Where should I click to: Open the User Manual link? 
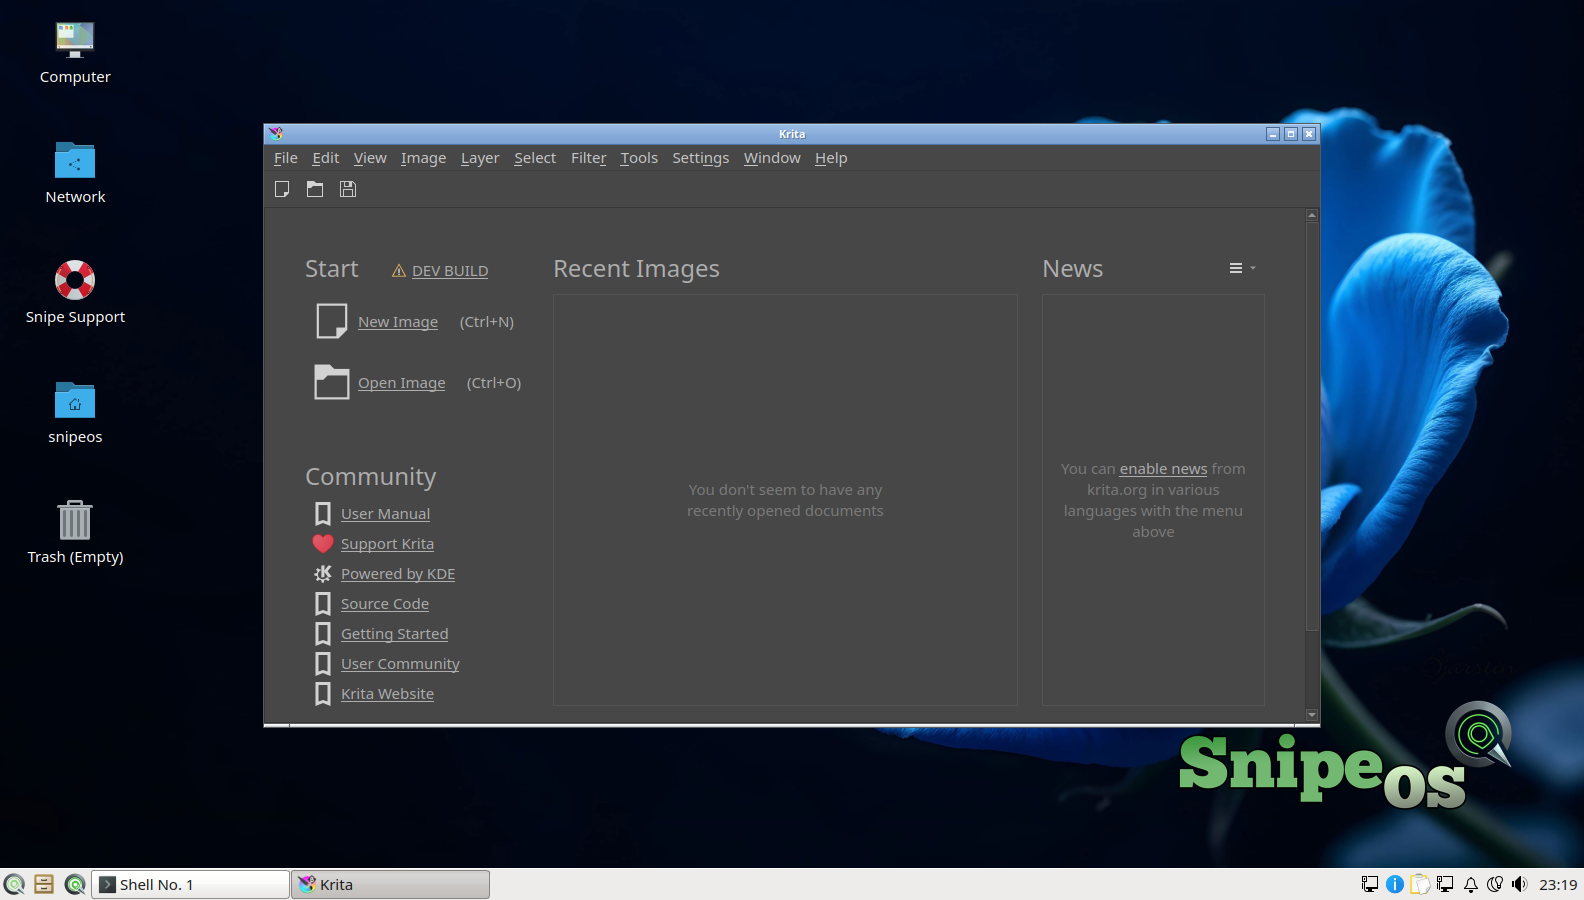tap(386, 514)
